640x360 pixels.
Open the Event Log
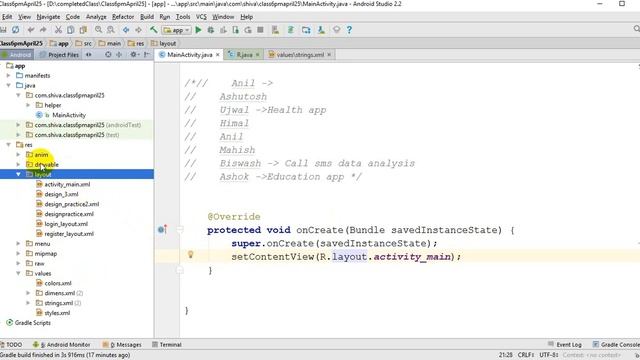[x=564, y=344]
